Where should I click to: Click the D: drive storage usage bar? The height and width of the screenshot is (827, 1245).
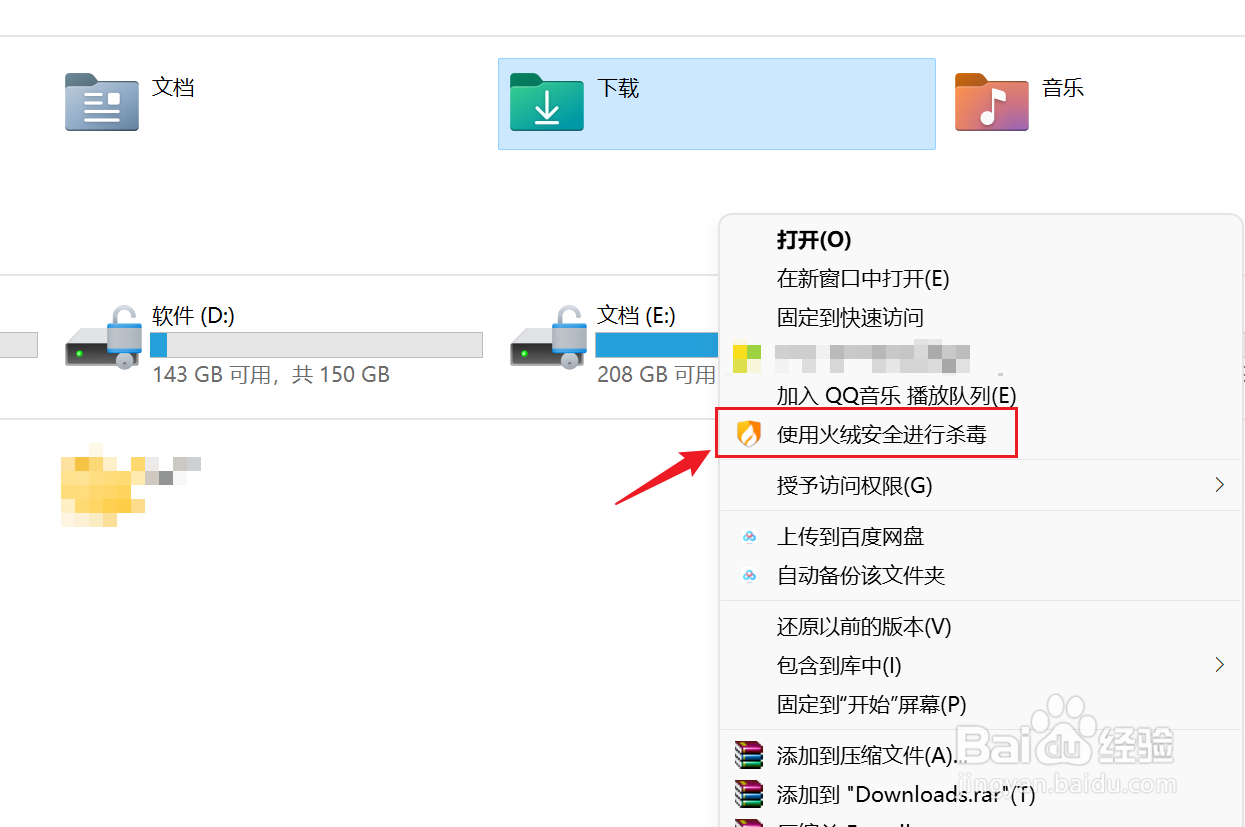[316, 345]
